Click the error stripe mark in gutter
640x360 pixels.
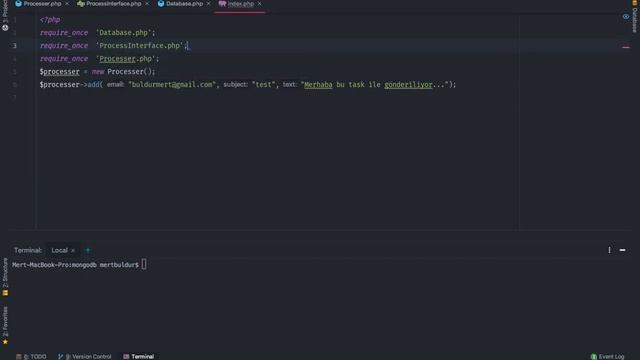[x=626, y=47]
